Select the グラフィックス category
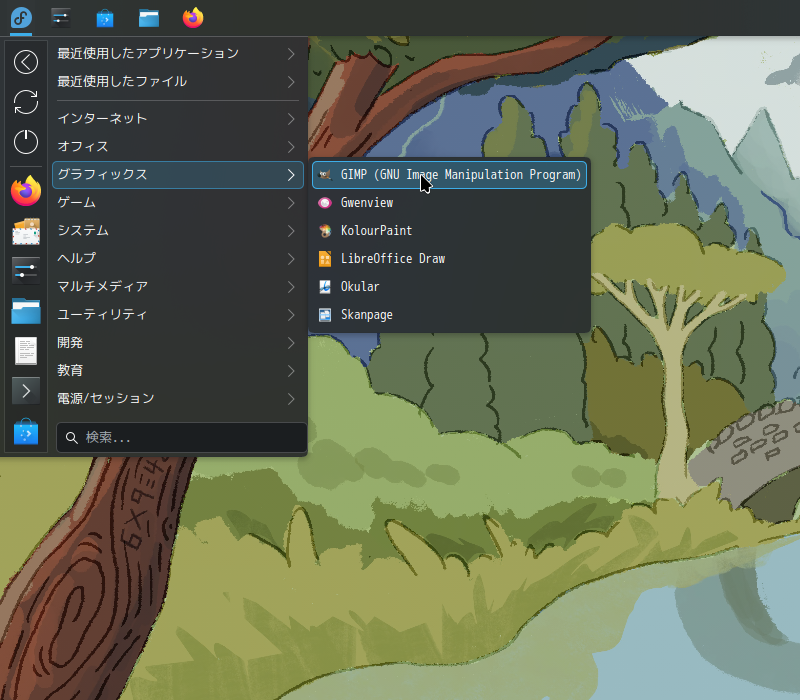 coord(178,175)
